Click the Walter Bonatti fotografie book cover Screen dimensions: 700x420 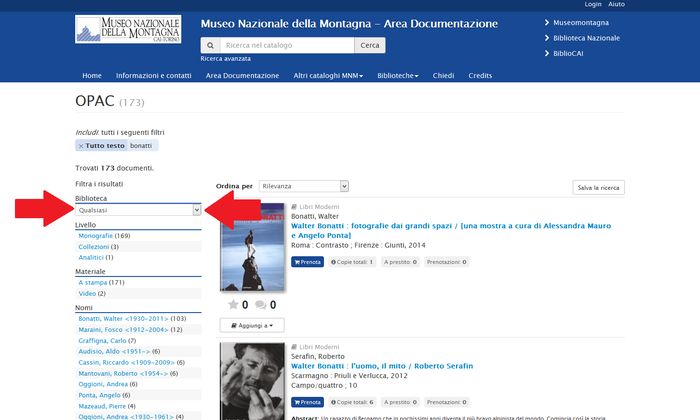252,247
